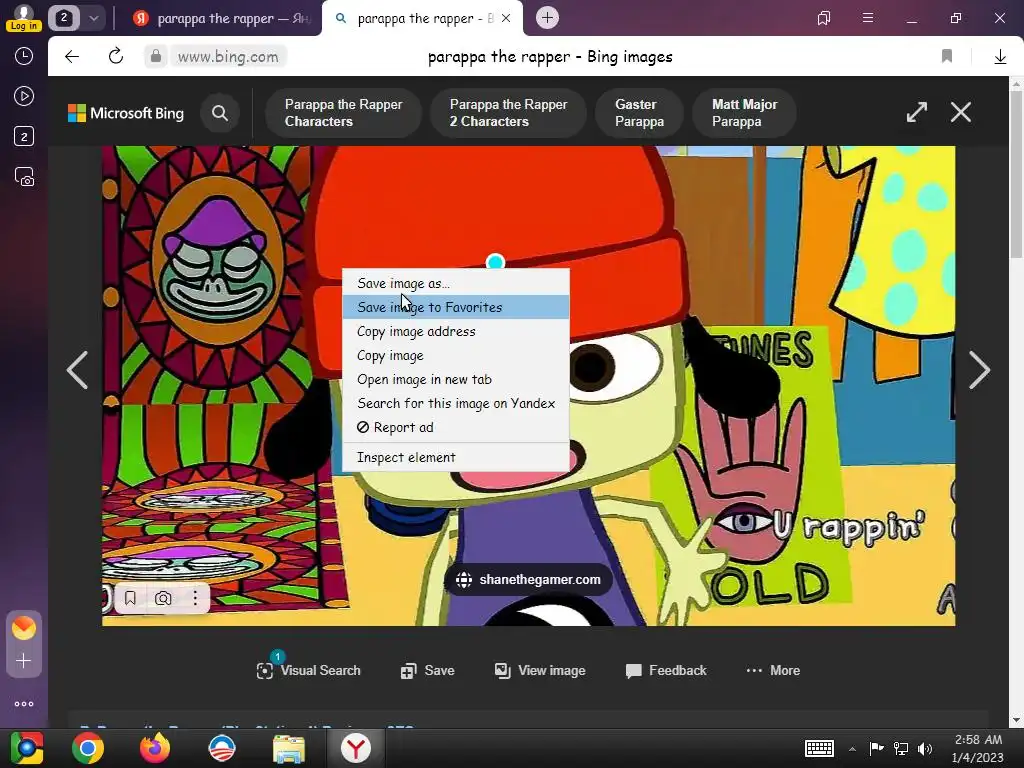Start Visual Search for this image
The width and height of the screenshot is (1024, 768).
pos(308,670)
